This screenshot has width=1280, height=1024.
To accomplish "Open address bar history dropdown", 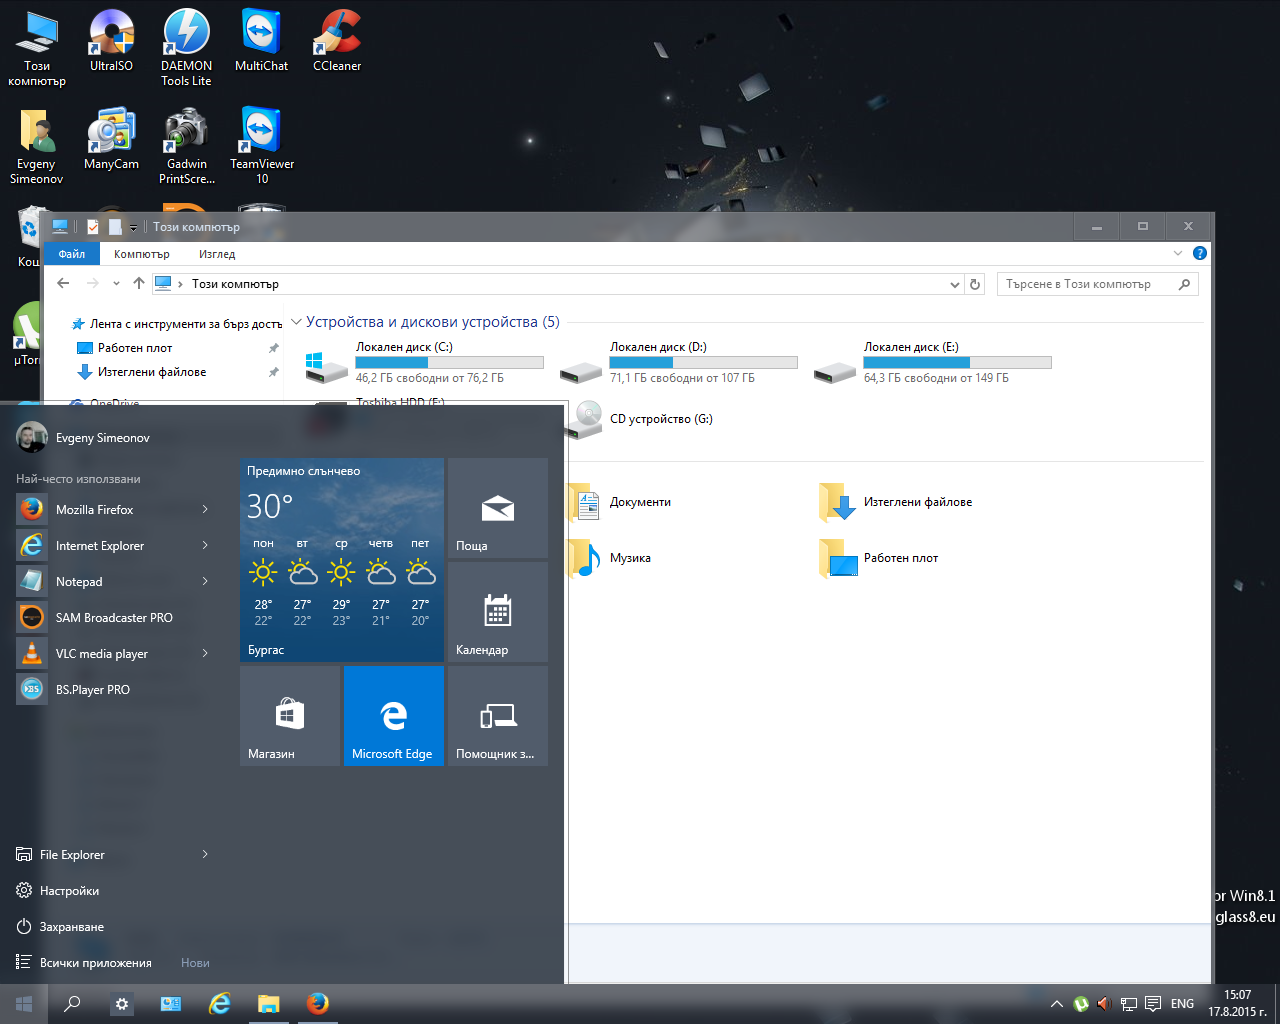I will [954, 285].
